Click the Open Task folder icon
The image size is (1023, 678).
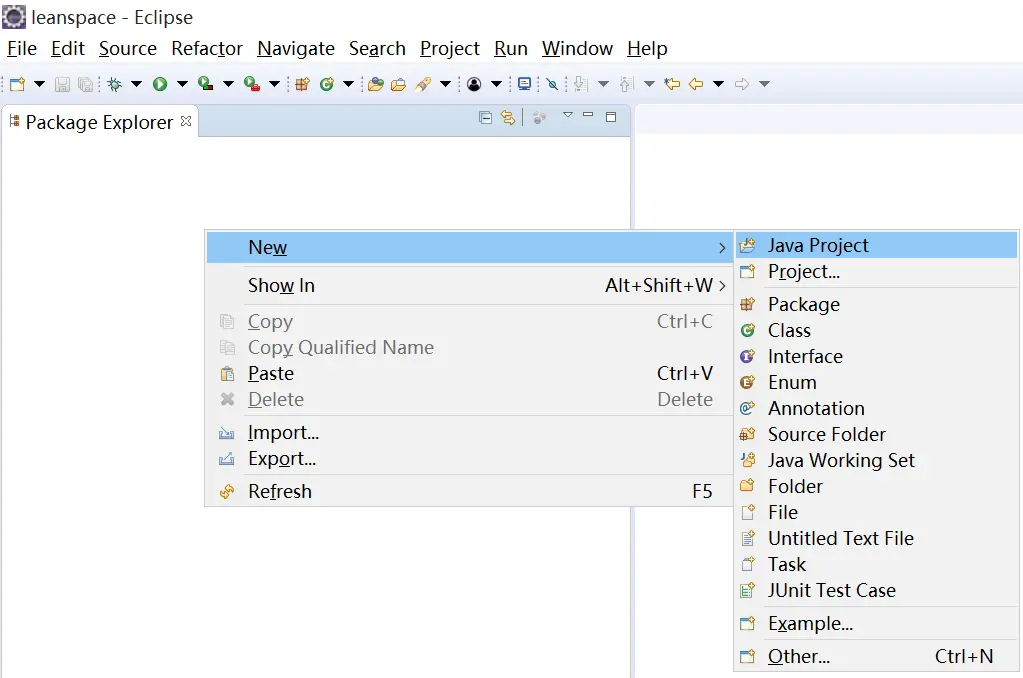pos(399,84)
